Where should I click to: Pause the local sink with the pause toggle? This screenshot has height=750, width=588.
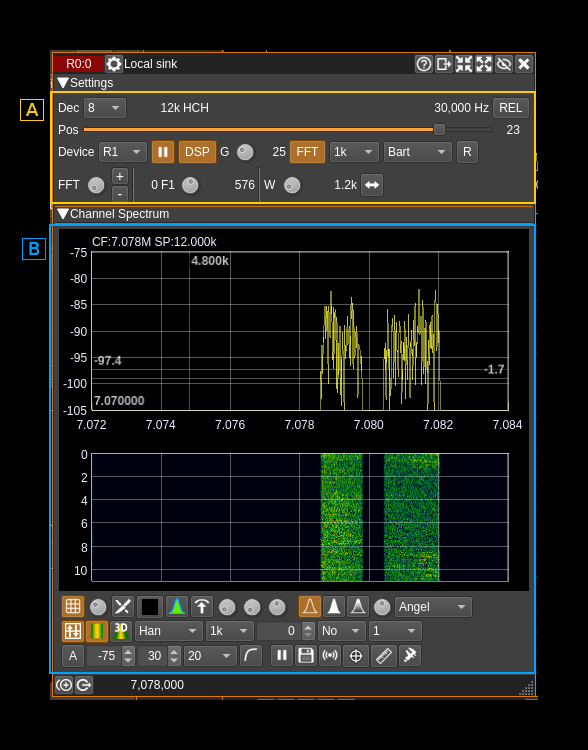point(163,152)
